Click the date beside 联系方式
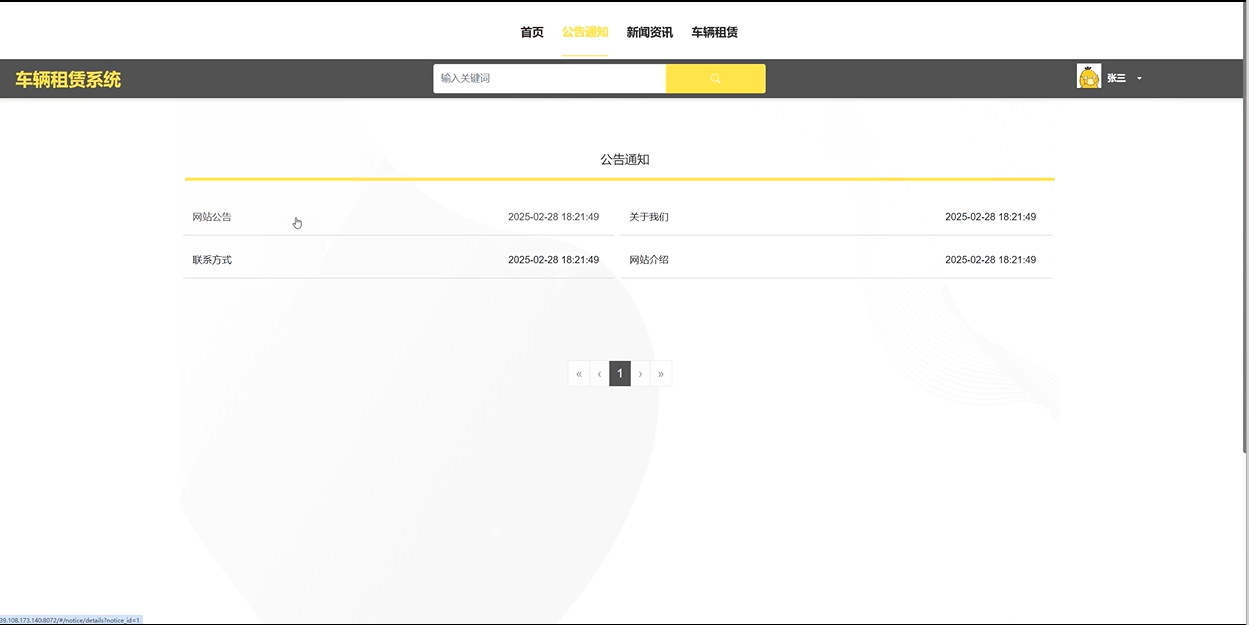The image size is (1249, 625). click(x=553, y=260)
